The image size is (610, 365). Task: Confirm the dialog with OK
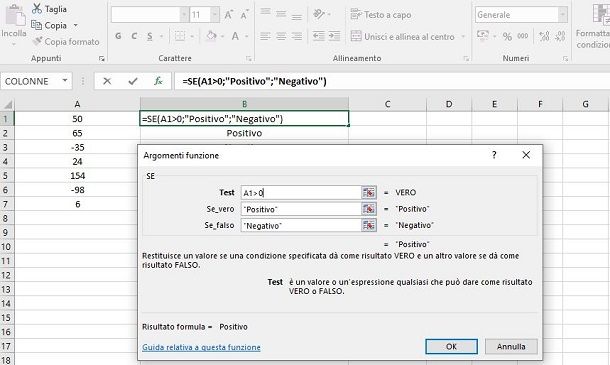click(451, 346)
